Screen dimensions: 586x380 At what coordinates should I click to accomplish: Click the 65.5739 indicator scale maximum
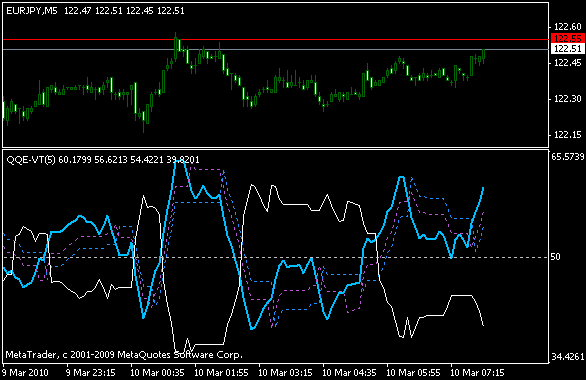point(568,157)
